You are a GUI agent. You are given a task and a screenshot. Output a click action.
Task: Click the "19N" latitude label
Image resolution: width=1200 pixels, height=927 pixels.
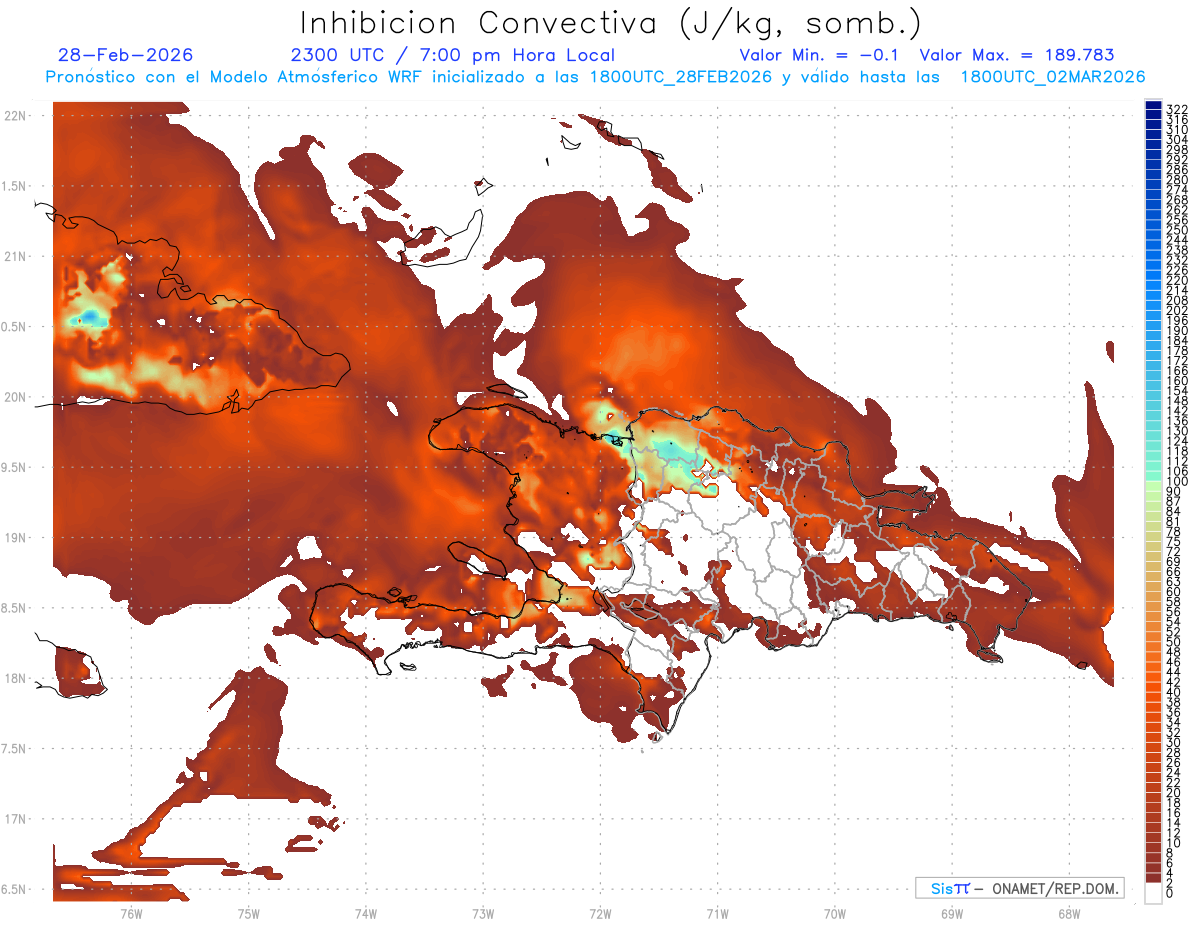[x=15, y=537]
